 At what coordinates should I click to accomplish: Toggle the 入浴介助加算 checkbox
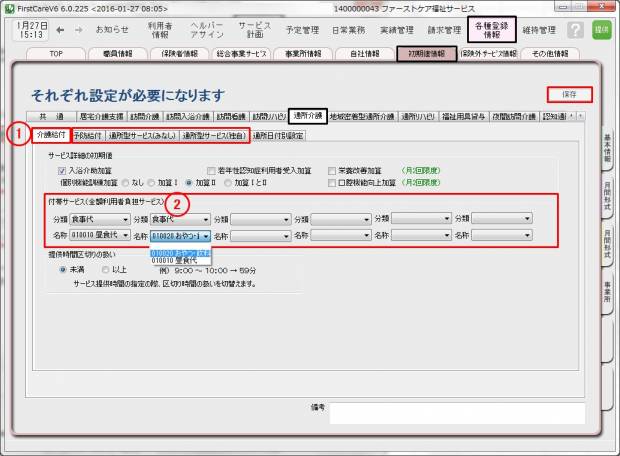(x=63, y=171)
